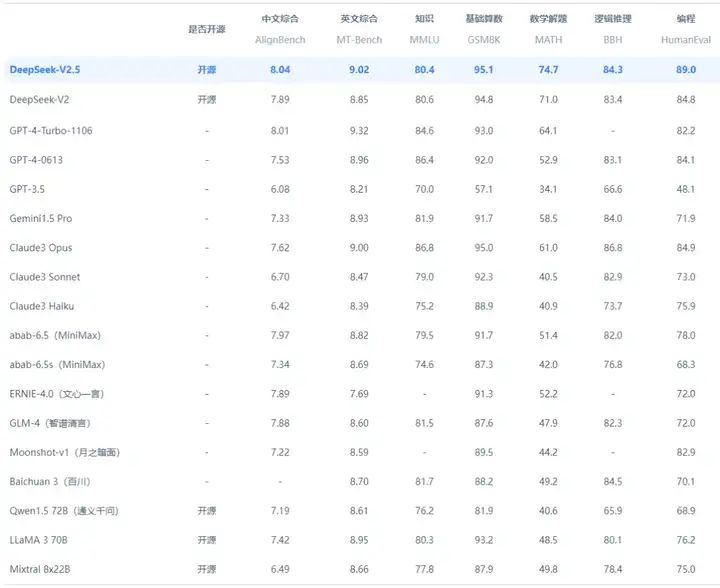720x588 pixels.
Task: Select abab-6.5s (MiniMax) BBH score 76.8
Action: tap(613, 365)
